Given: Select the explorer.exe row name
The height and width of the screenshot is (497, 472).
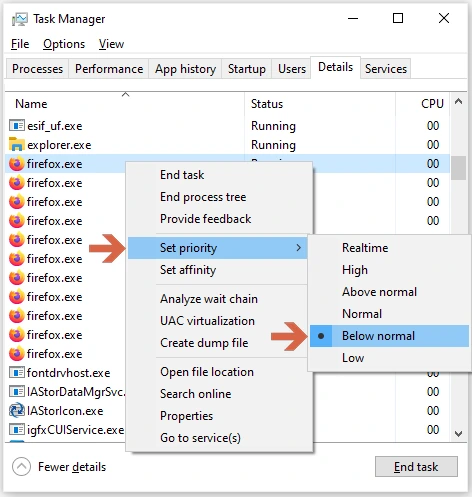Looking at the screenshot, I should [59, 145].
